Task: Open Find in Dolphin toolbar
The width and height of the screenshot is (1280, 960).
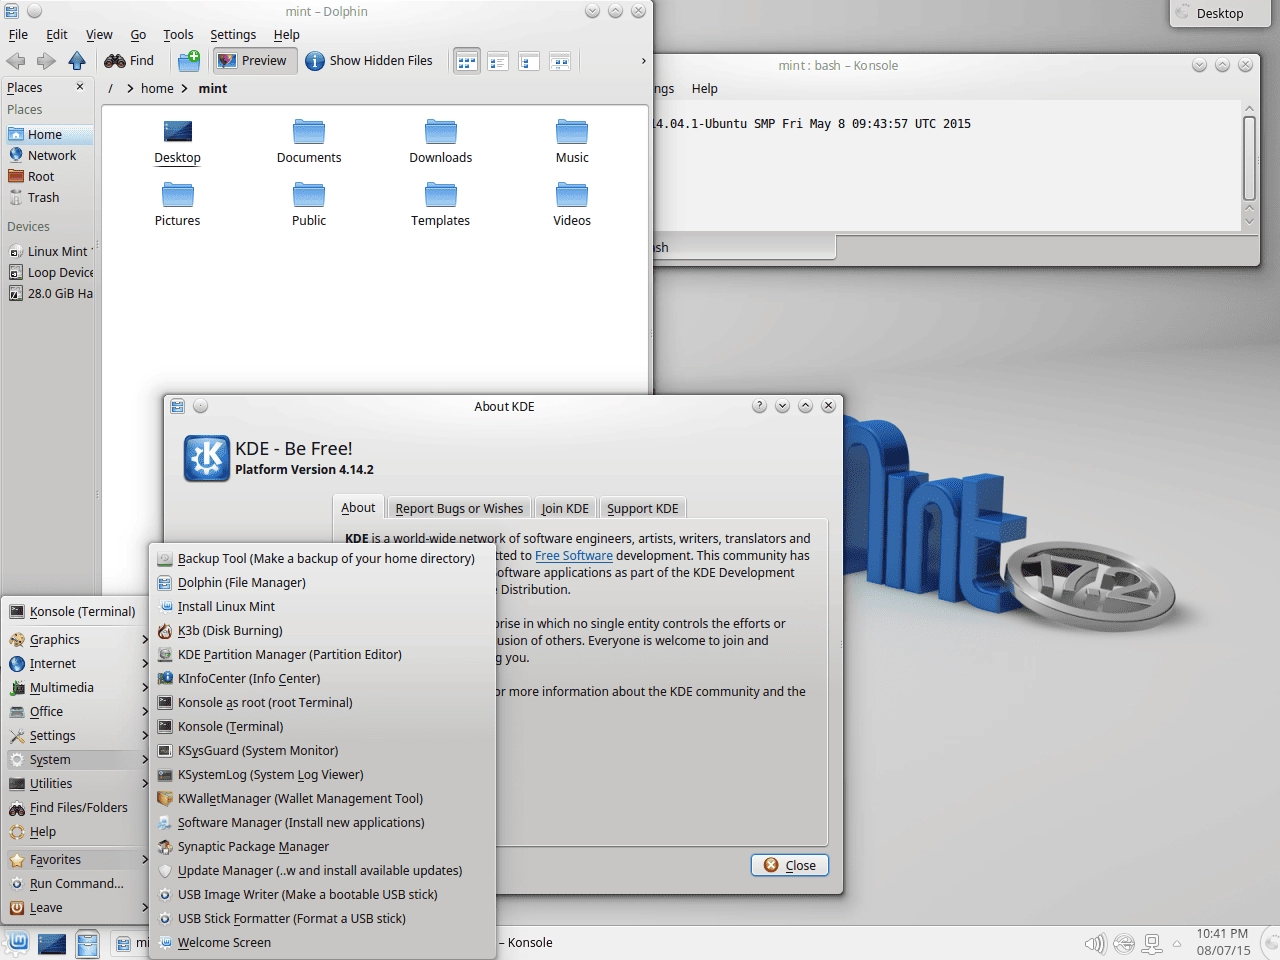Action: coord(130,61)
